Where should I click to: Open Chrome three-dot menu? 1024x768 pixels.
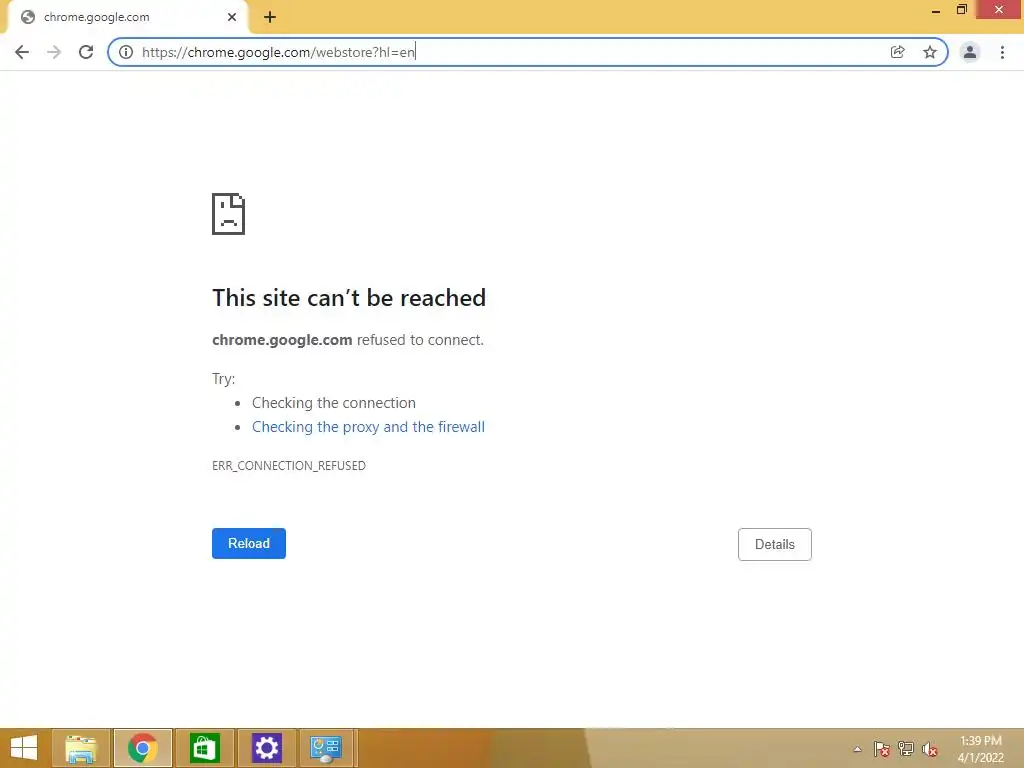1002,52
